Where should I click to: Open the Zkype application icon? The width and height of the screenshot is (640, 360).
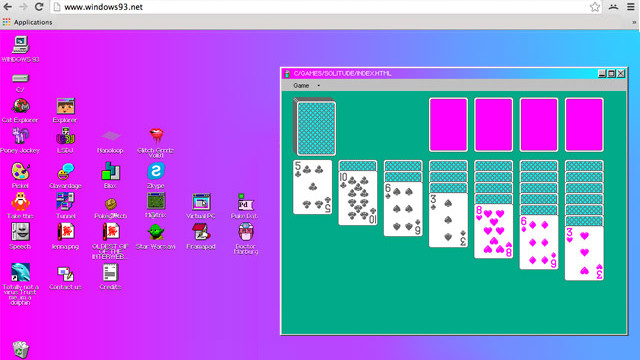(156, 171)
